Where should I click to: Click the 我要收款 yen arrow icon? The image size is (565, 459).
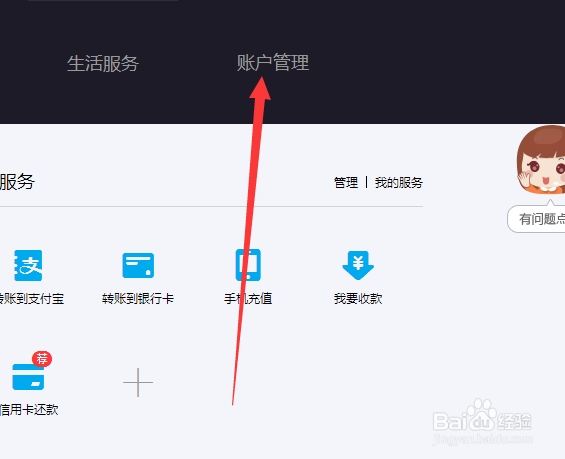(x=358, y=265)
